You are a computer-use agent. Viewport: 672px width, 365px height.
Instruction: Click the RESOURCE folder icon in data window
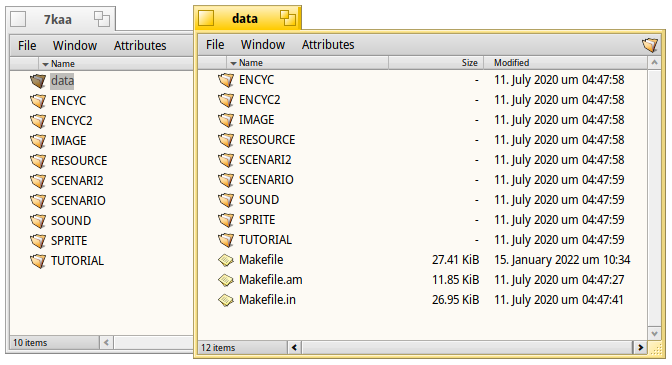pyautogui.click(x=226, y=140)
